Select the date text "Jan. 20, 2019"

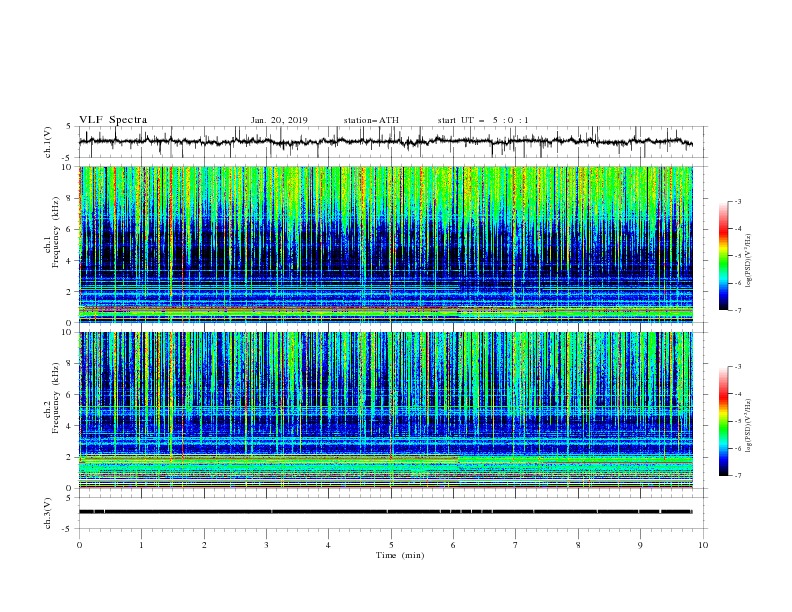279,120
